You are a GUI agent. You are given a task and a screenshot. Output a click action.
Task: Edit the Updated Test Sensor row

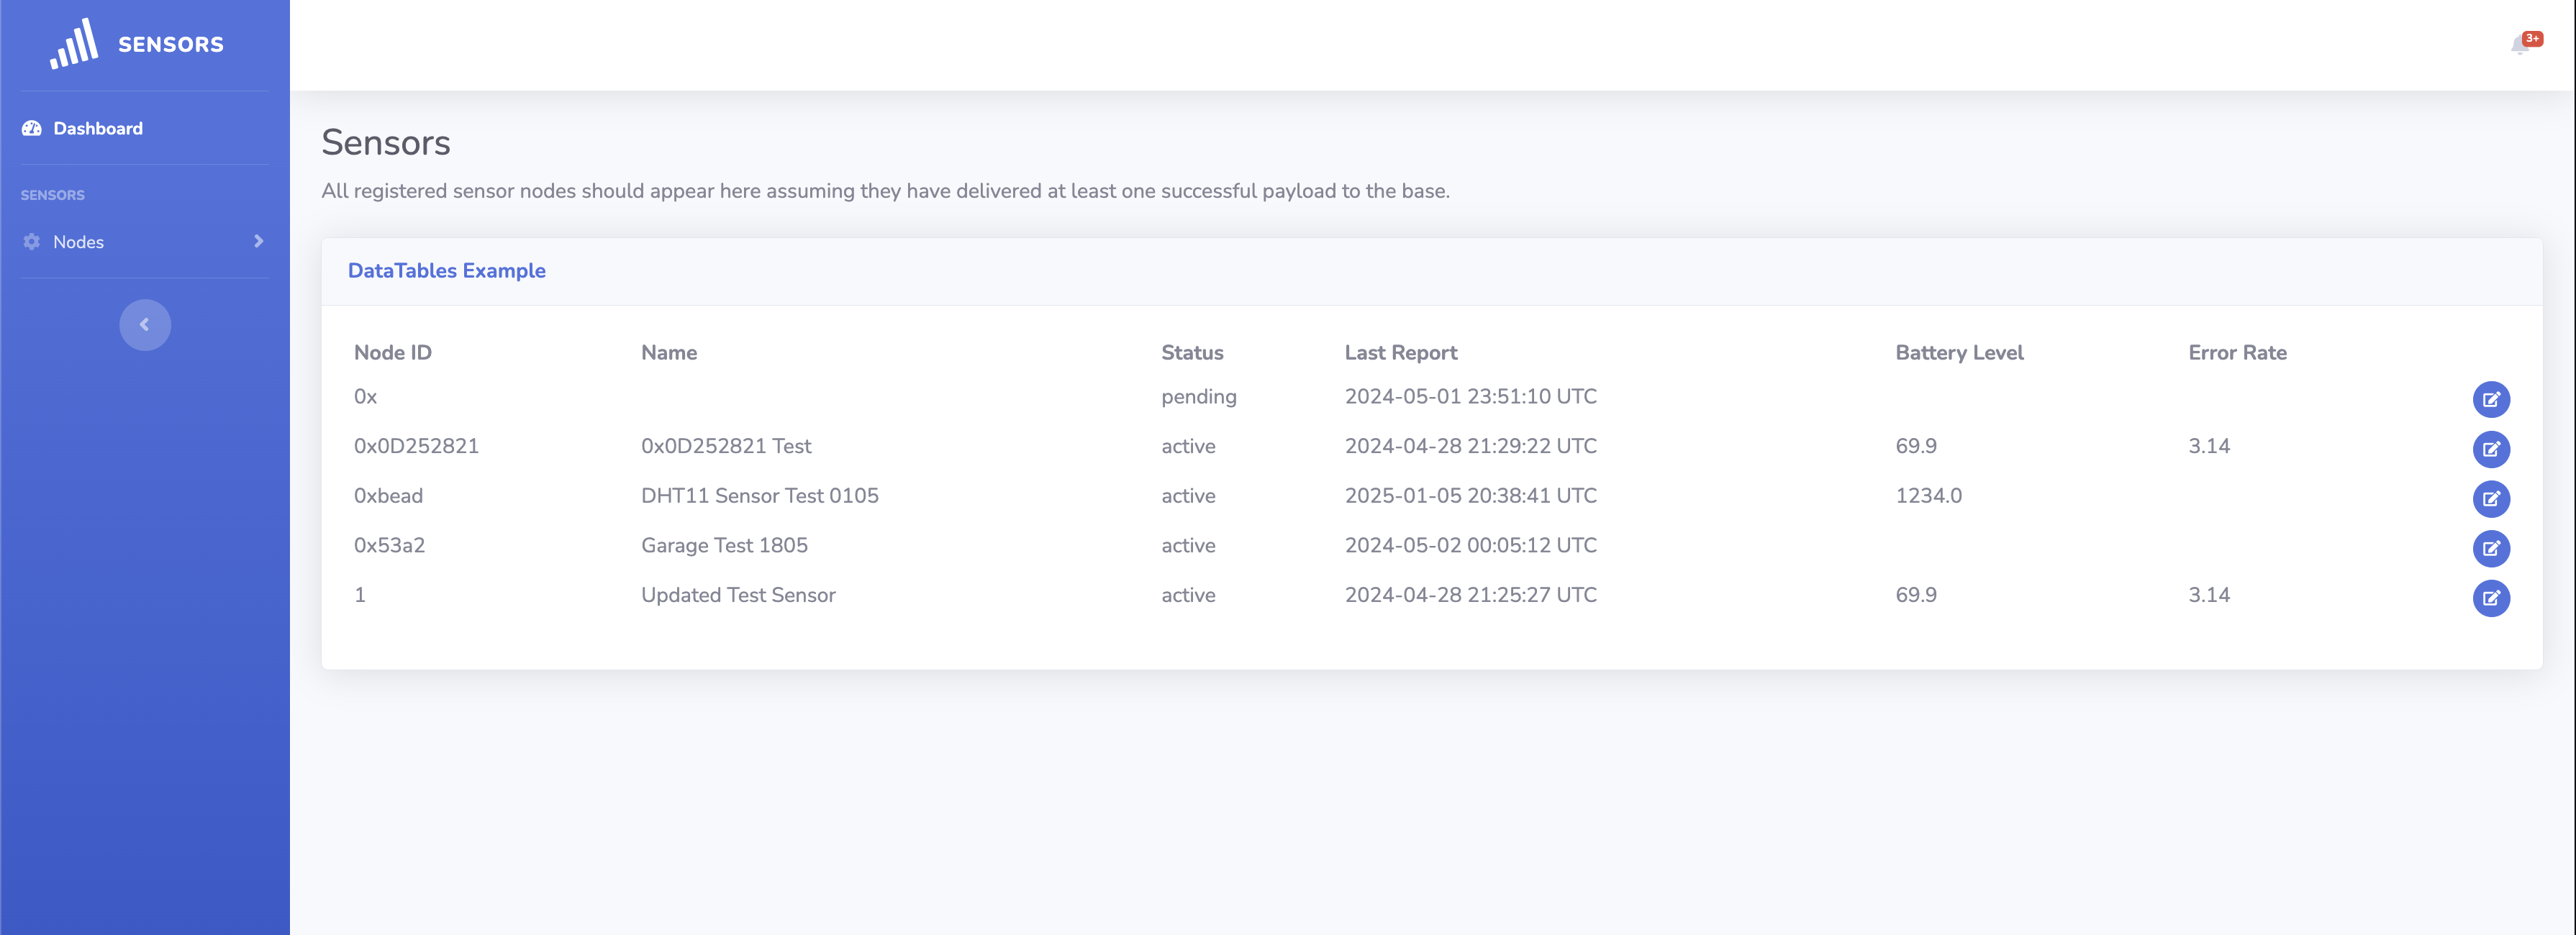(x=2490, y=598)
